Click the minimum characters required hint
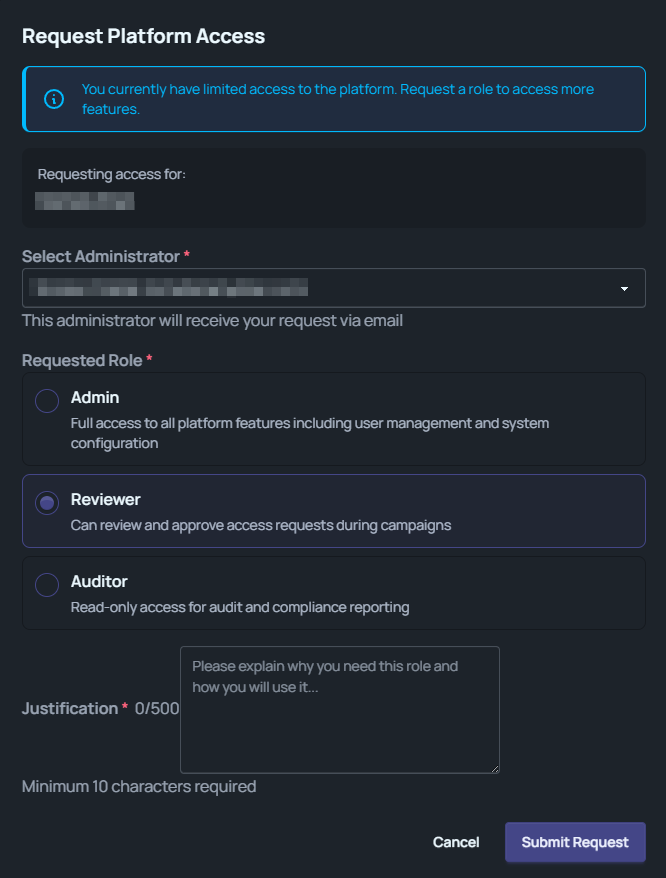The width and height of the screenshot is (666, 878). 139,787
